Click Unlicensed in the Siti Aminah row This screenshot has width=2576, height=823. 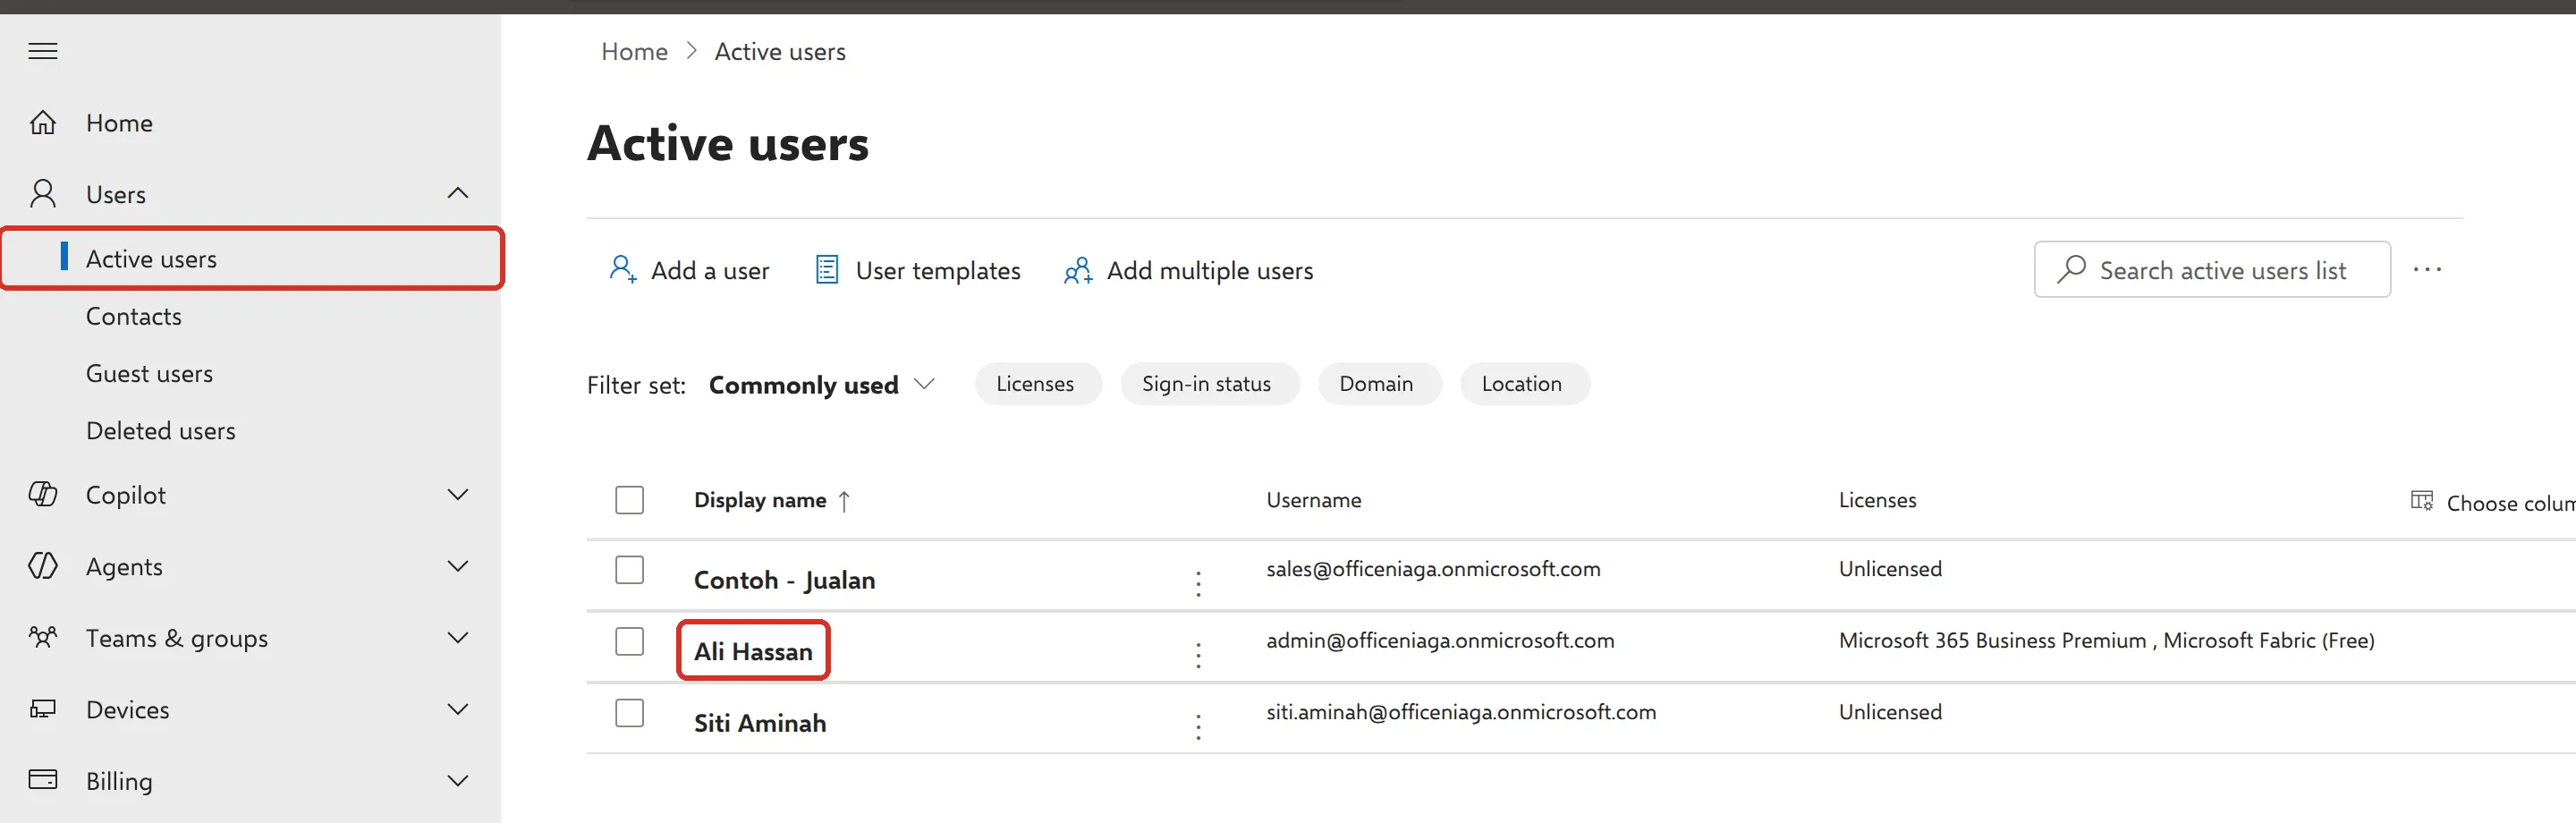coord(1890,712)
